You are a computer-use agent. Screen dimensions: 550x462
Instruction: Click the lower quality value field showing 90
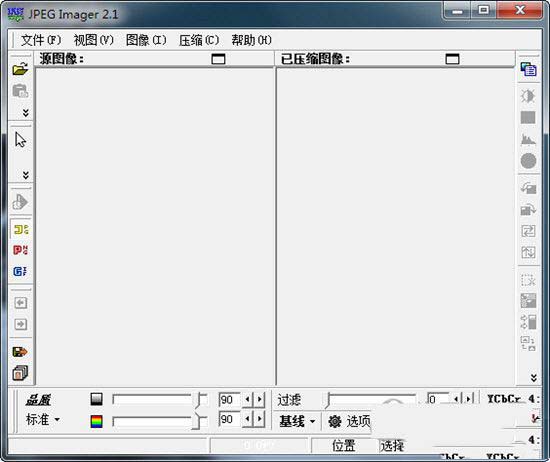click(x=229, y=419)
